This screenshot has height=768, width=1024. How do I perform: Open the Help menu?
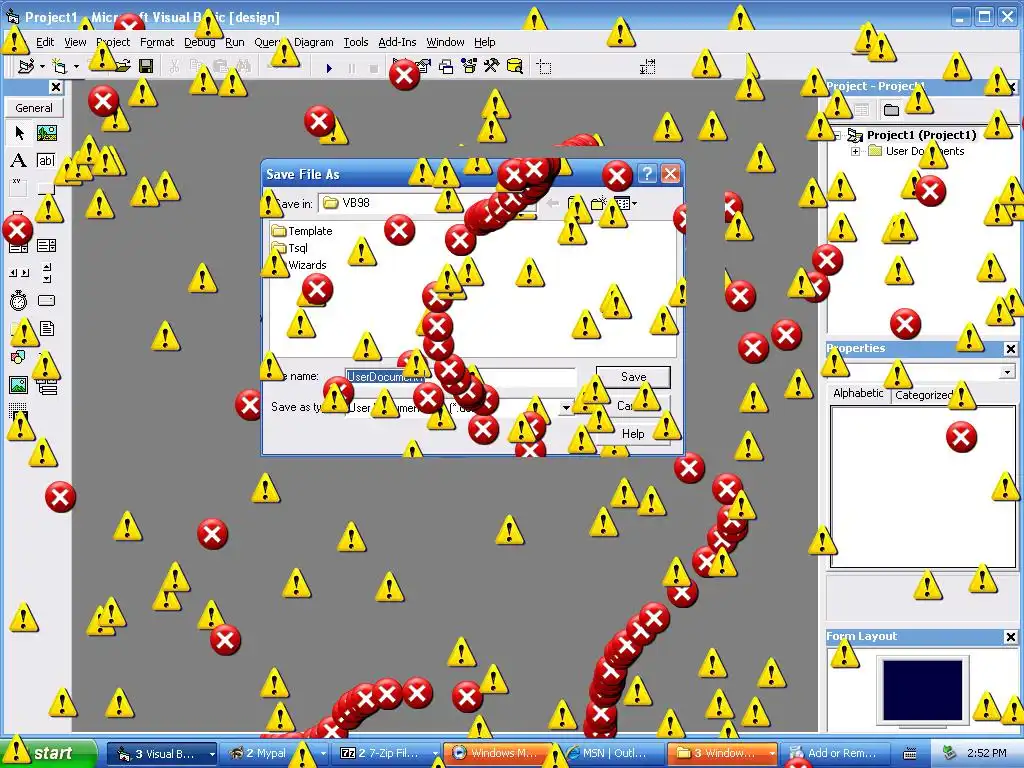[x=485, y=42]
